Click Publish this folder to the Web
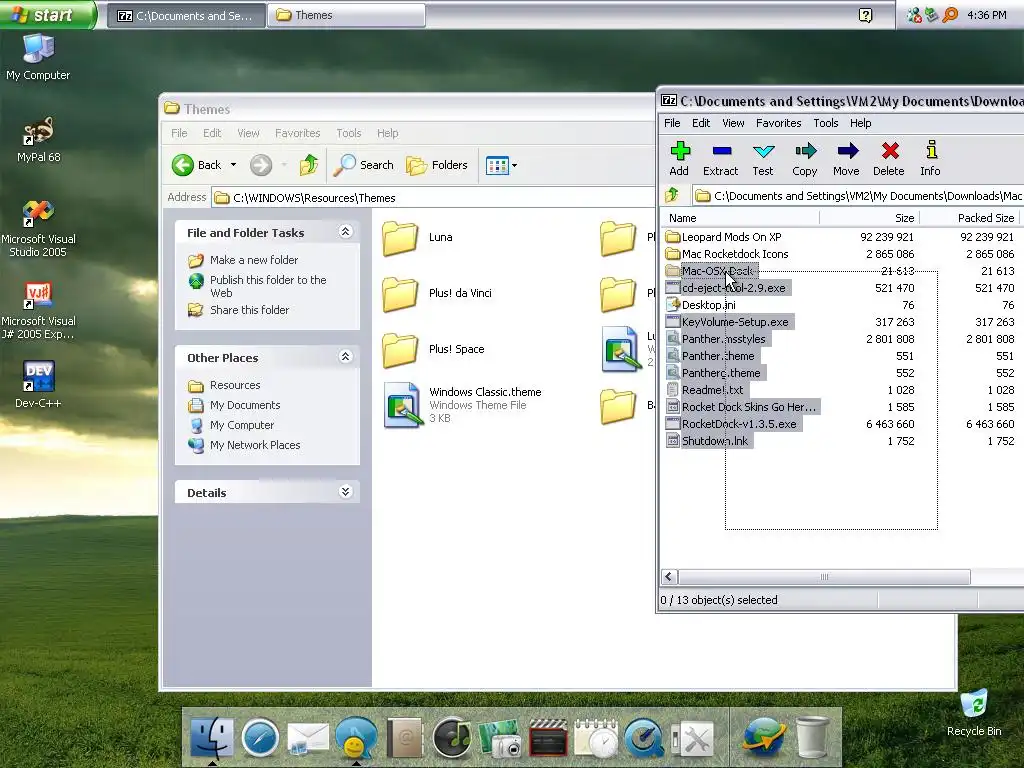The height and width of the screenshot is (768, 1024). coord(268,286)
